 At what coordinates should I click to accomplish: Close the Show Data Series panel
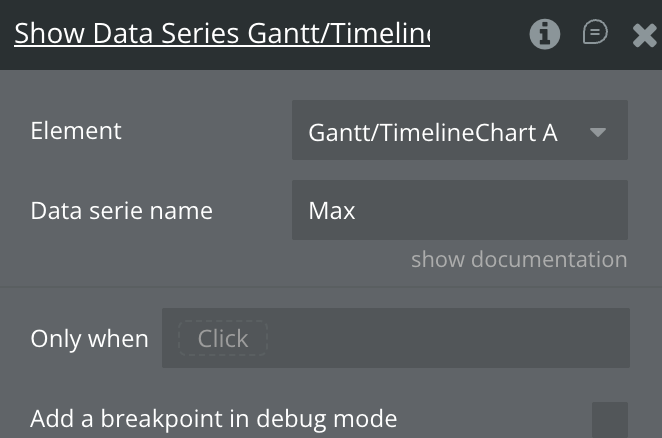point(645,35)
